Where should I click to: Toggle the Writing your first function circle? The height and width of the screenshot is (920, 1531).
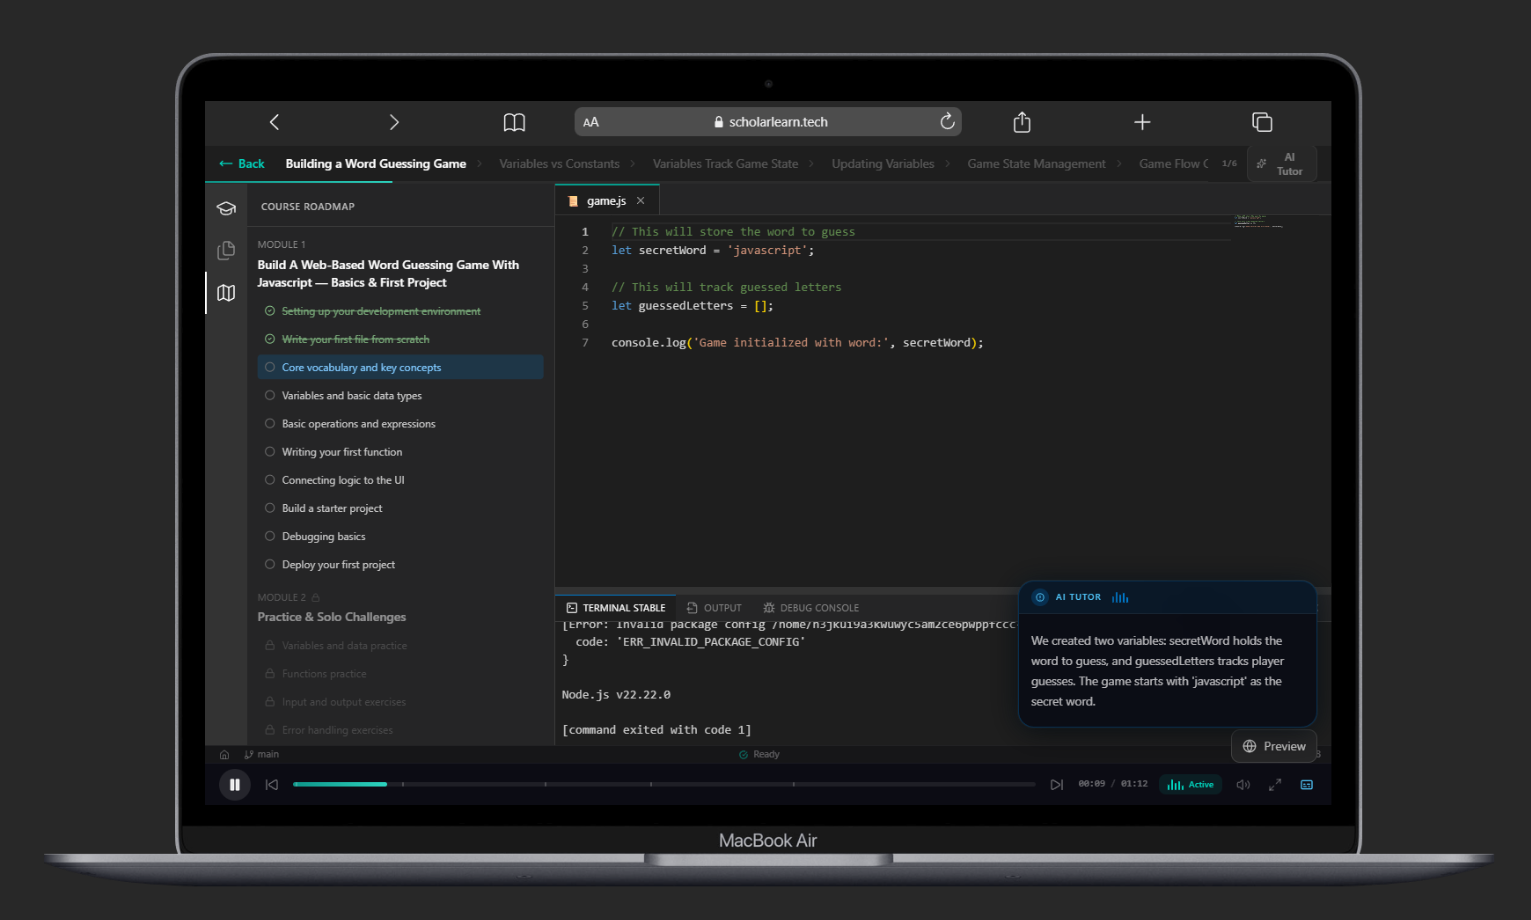[x=270, y=452]
